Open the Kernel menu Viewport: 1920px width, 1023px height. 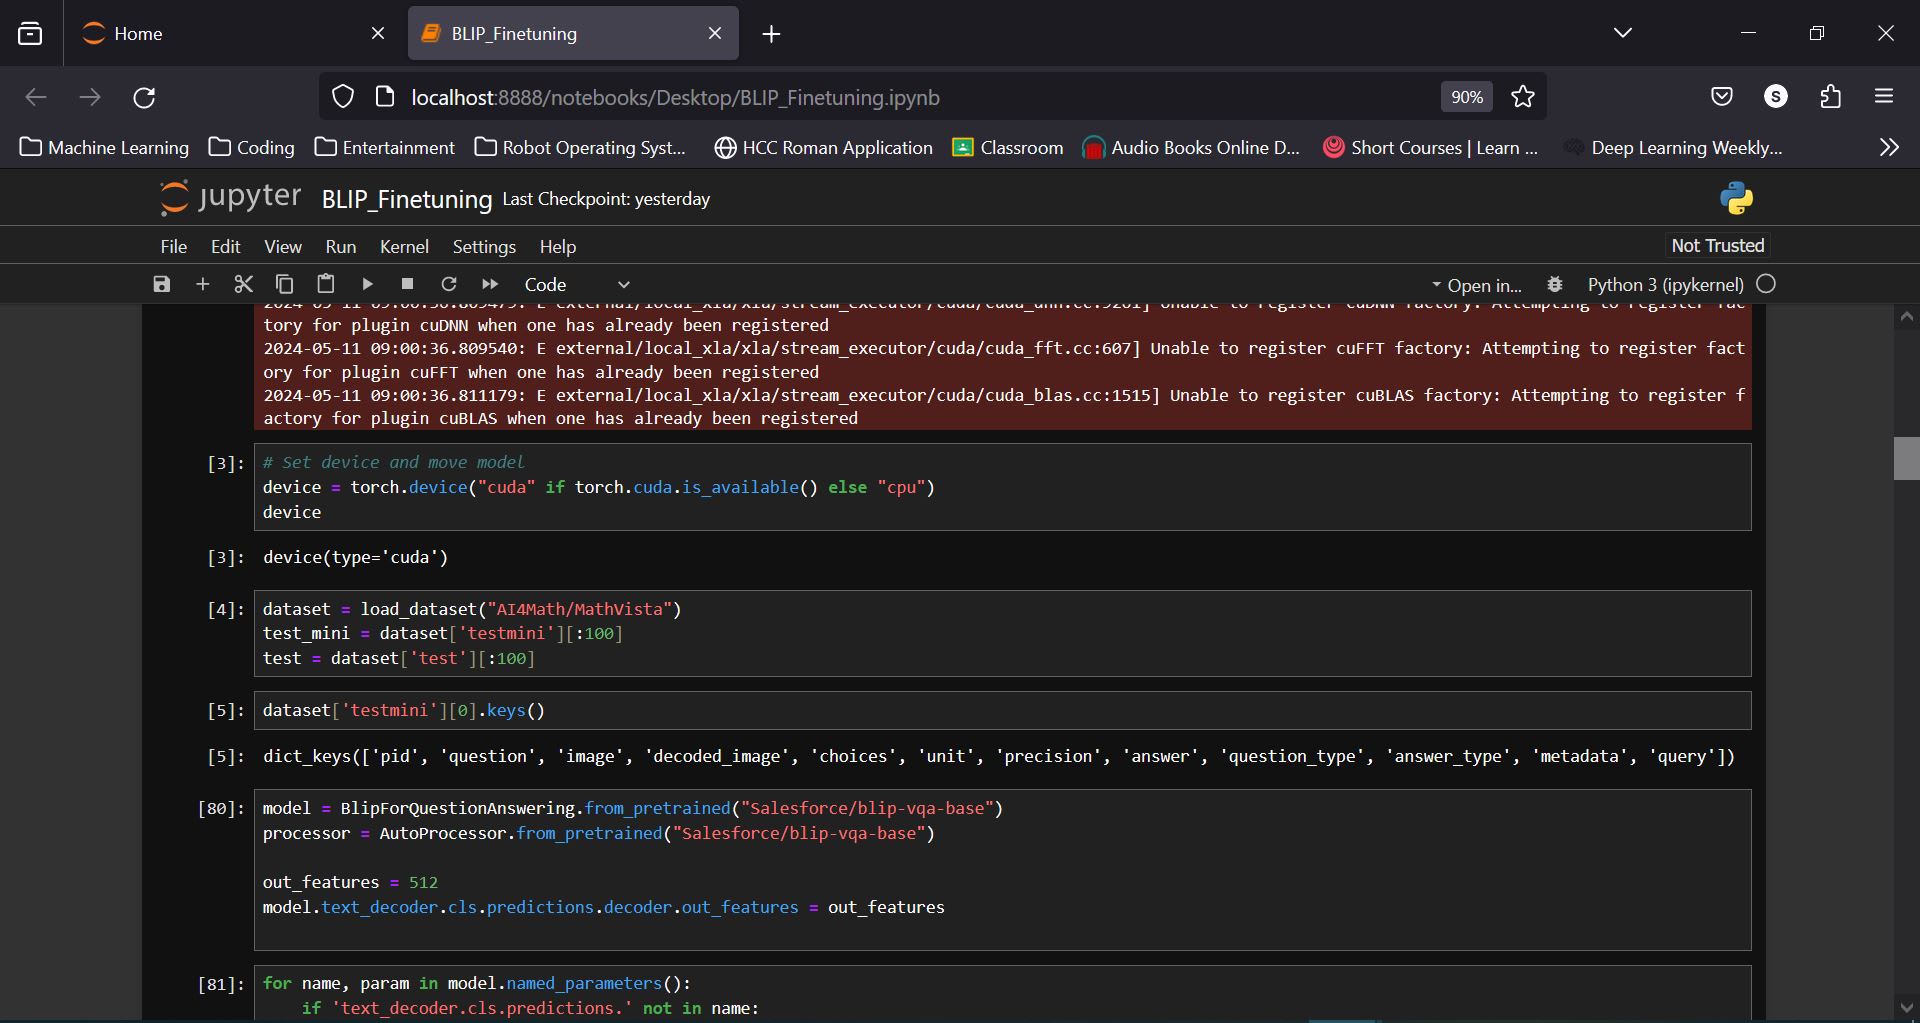[404, 246]
